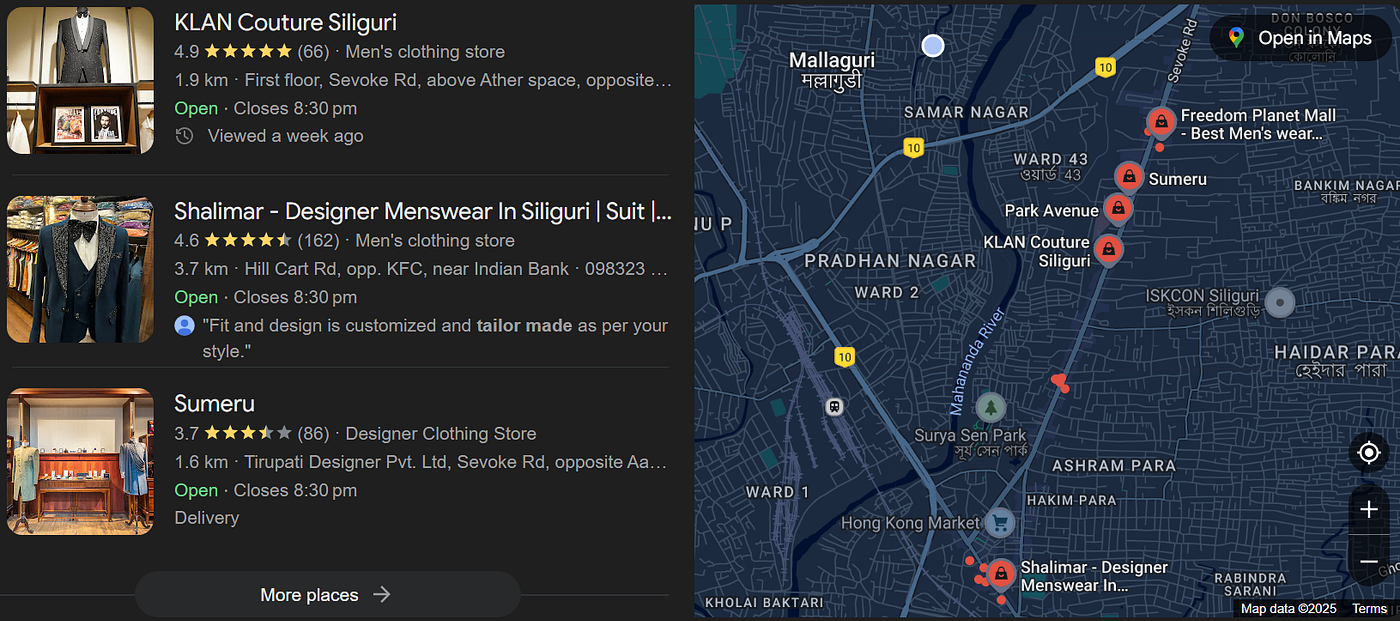
Task: Click the blue current location dot
Action: (x=933, y=45)
